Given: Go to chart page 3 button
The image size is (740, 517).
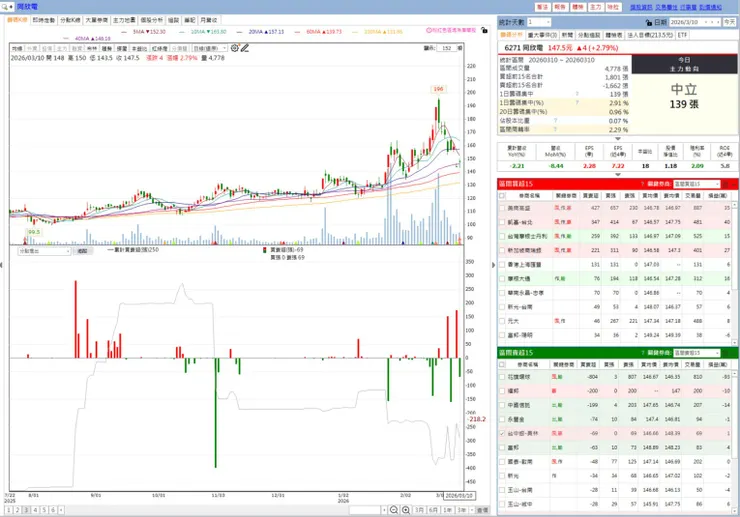Looking at the screenshot, I should (x=26, y=510).
